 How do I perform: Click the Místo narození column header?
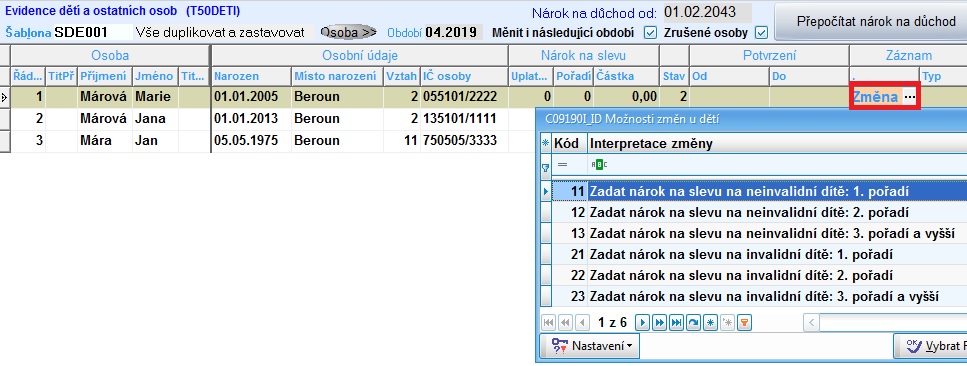[x=337, y=77]
